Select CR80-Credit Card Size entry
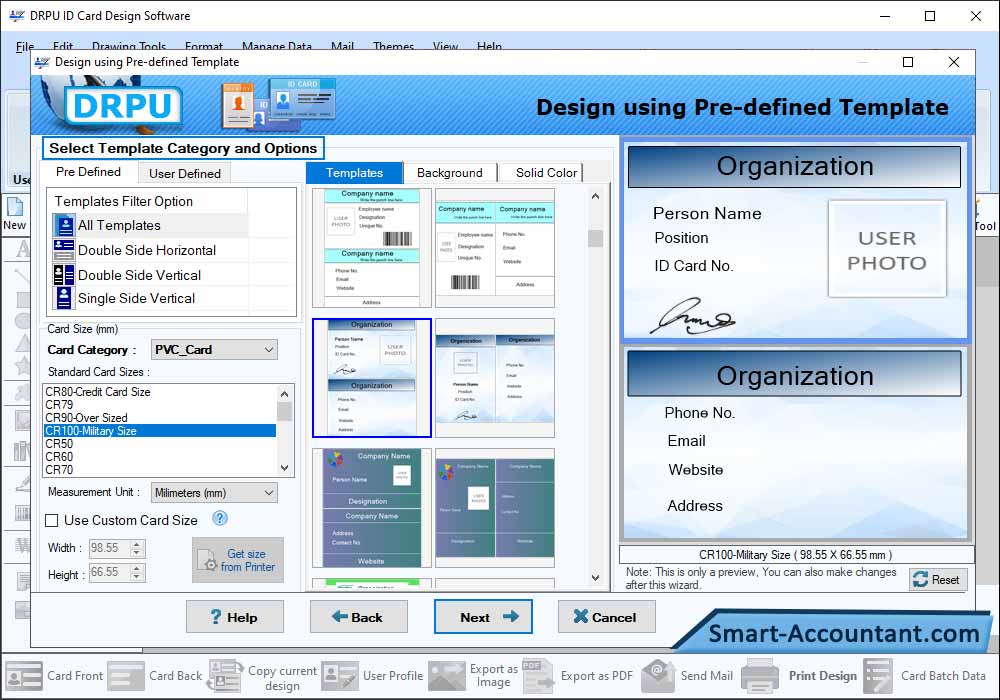1000x700 pixels. click(x=159, y=392)
